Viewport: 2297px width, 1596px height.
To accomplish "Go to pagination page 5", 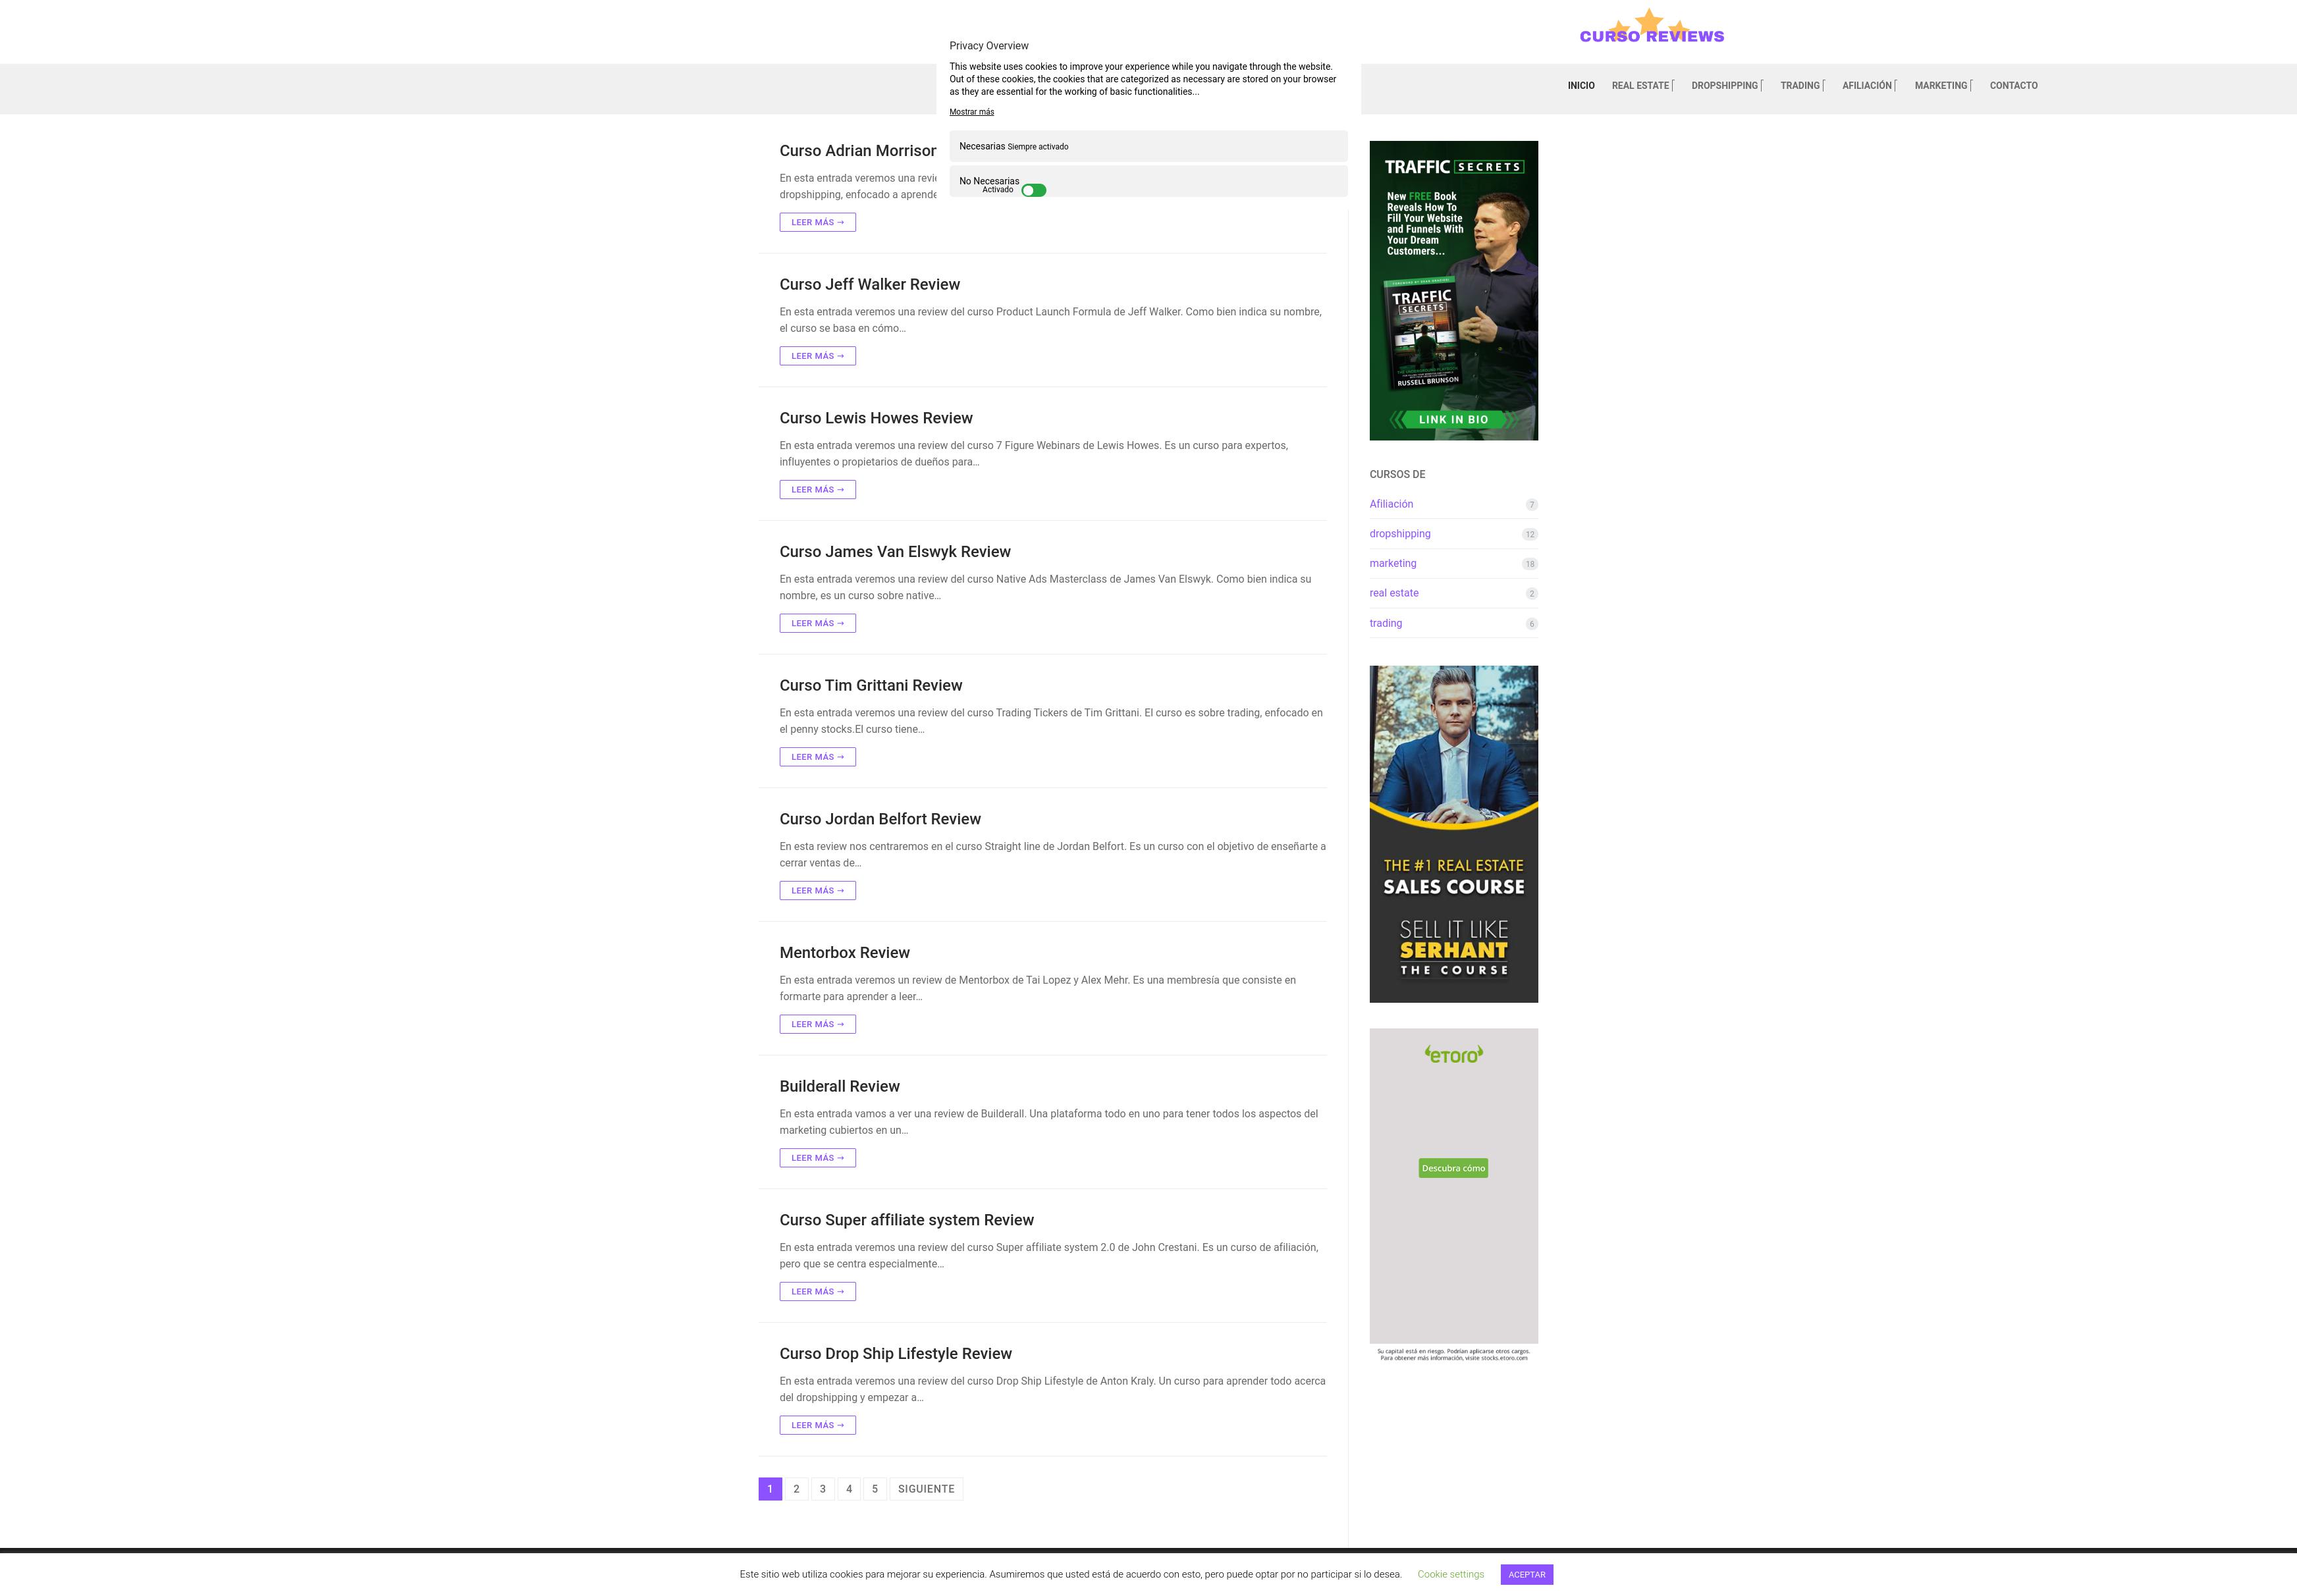I will point(875,1489).
